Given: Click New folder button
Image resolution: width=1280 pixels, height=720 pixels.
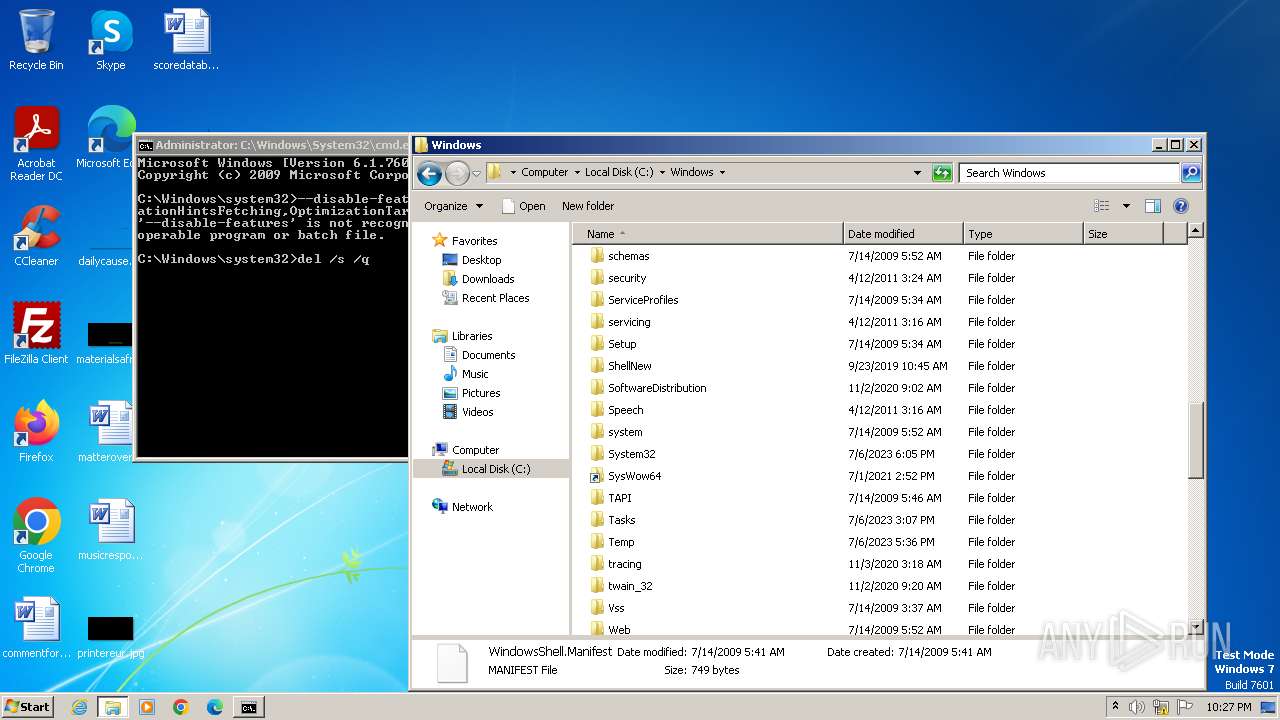Looking at the screenshot, I should (x=588, y=206).
